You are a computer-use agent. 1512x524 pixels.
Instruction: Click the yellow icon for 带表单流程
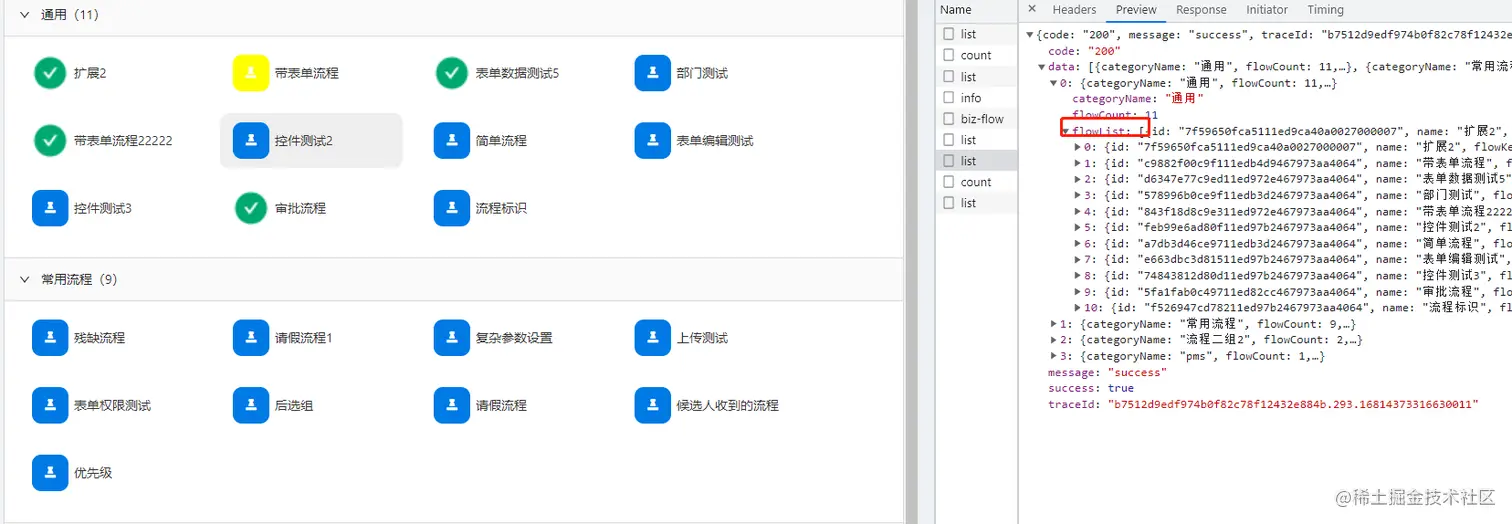click(251, 73)
